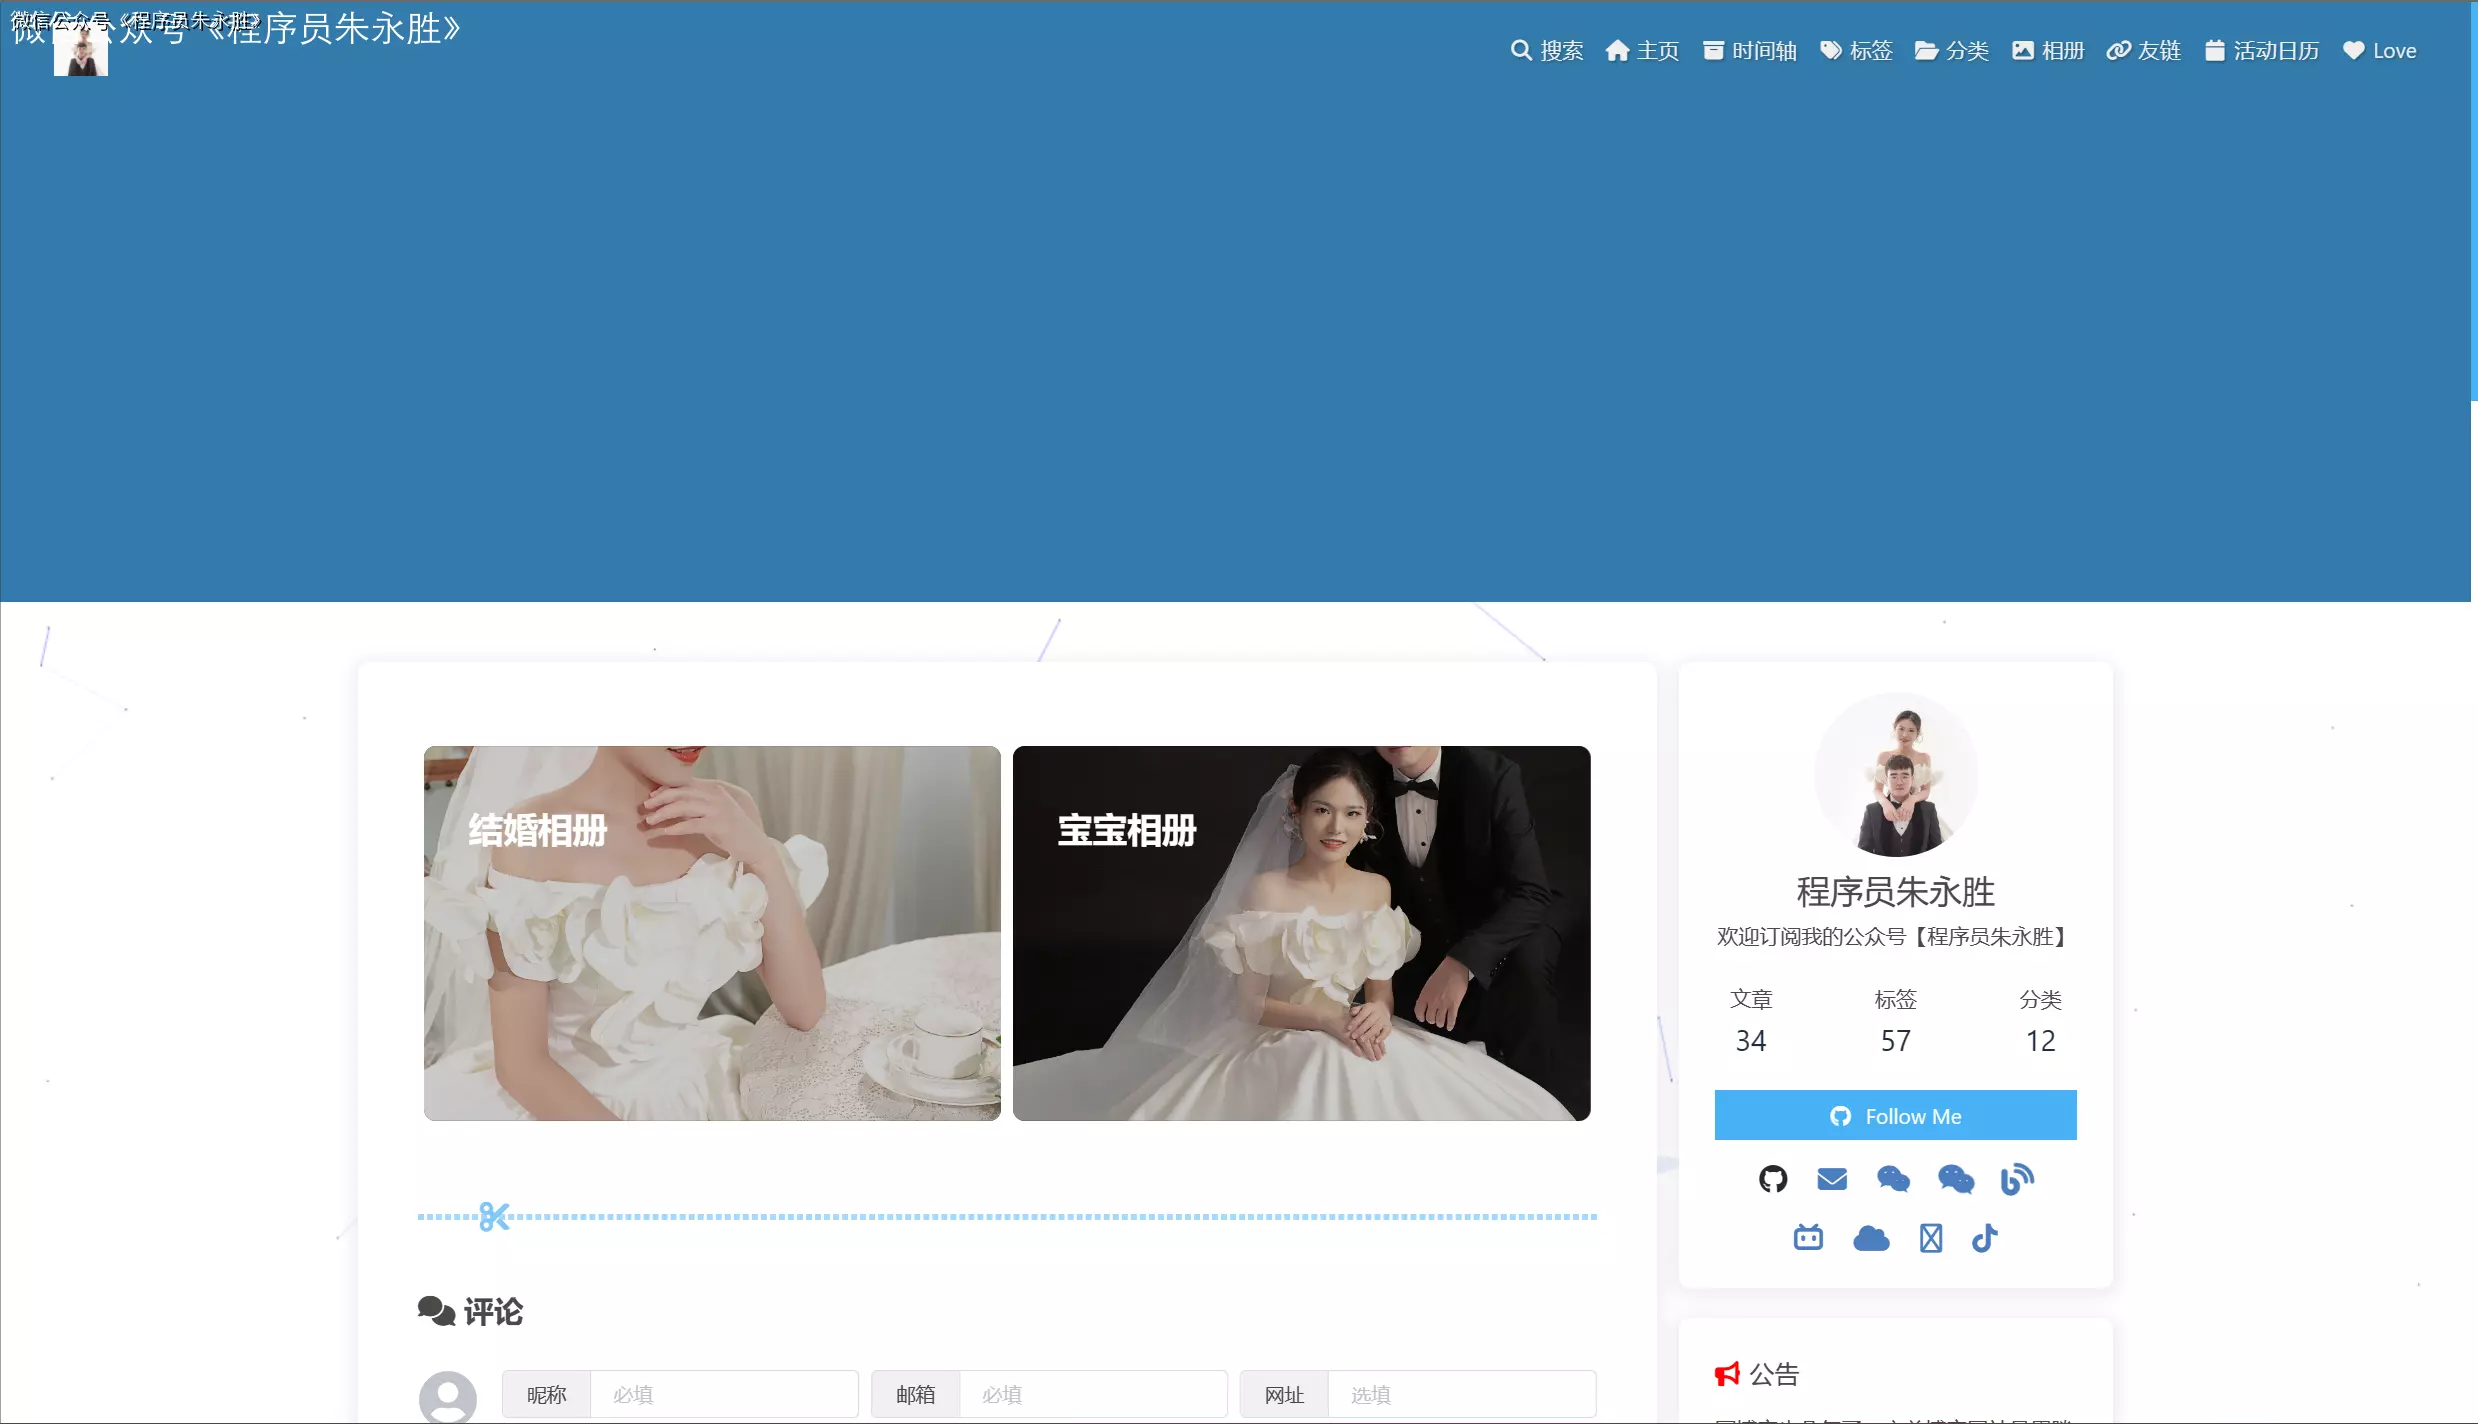This screenshot has height=1424, width=2478.
Task: Open the 标签 tags page
Action: [x=1856, y=51]
